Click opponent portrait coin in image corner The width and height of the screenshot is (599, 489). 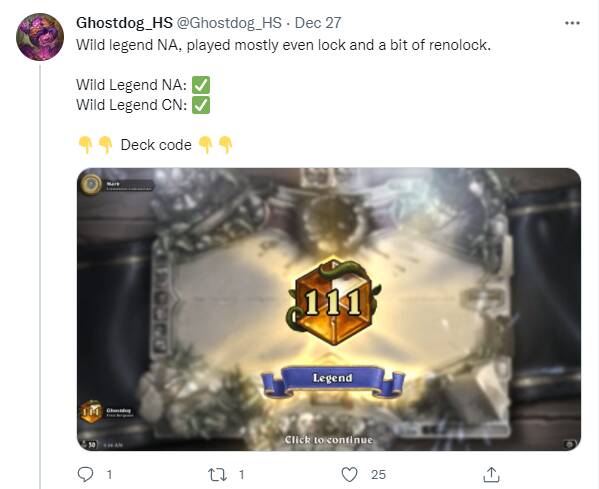pos(91,185)
